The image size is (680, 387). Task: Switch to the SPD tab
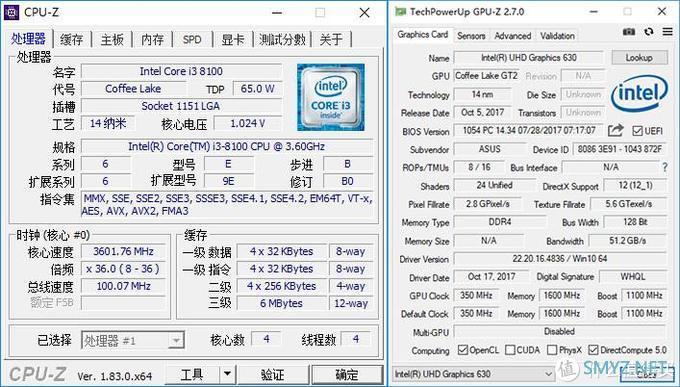[x=192, y=39]
